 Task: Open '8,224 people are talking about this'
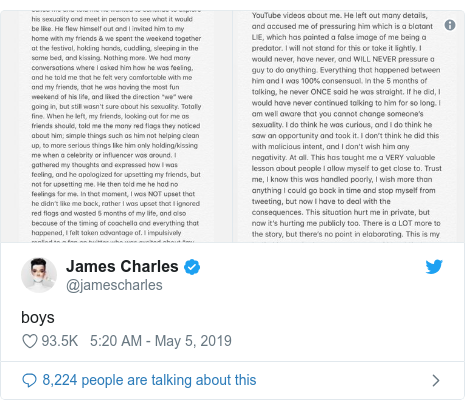point(149,380)
